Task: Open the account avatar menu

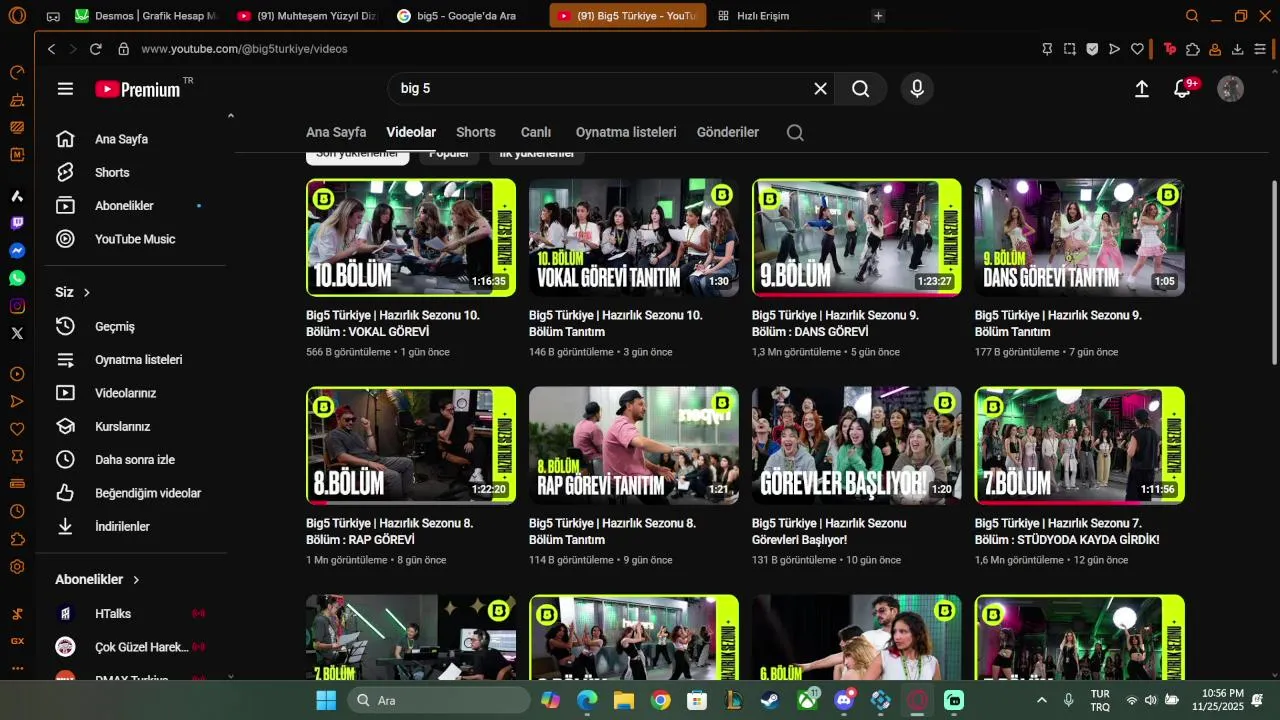Action: coord(1230,89)
